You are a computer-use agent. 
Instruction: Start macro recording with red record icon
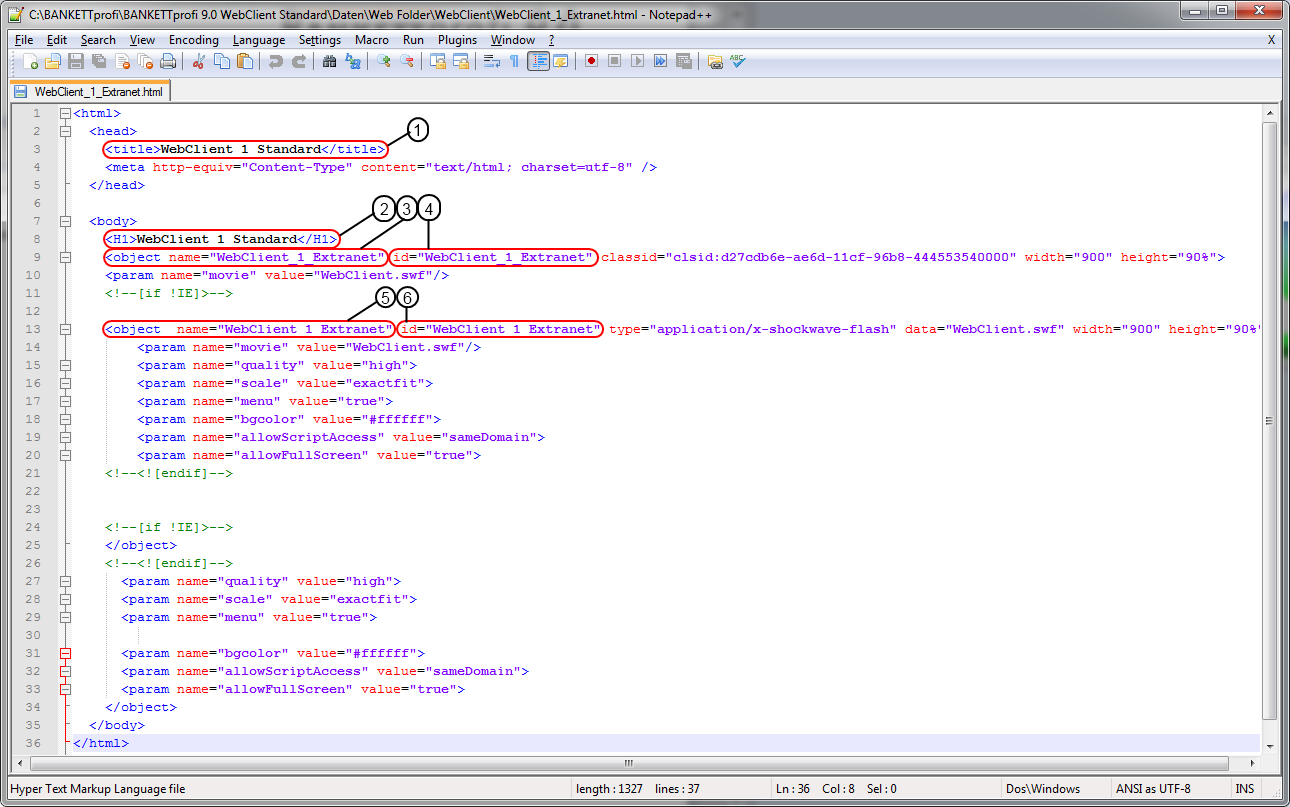click(591, 62)
